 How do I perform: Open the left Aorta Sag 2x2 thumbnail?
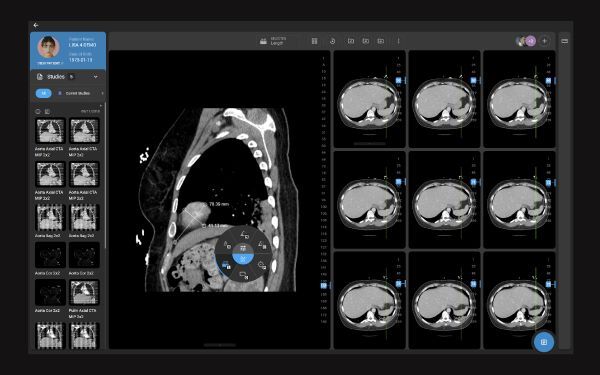click(x=50, y=218)
